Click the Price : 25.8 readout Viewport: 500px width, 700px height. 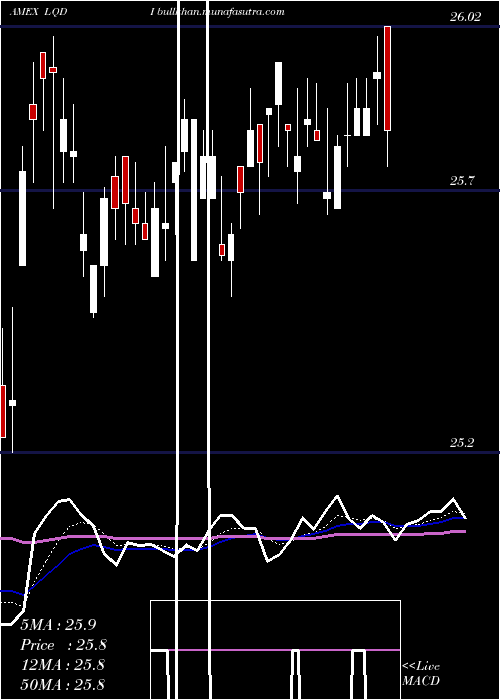tap(64, 645)
